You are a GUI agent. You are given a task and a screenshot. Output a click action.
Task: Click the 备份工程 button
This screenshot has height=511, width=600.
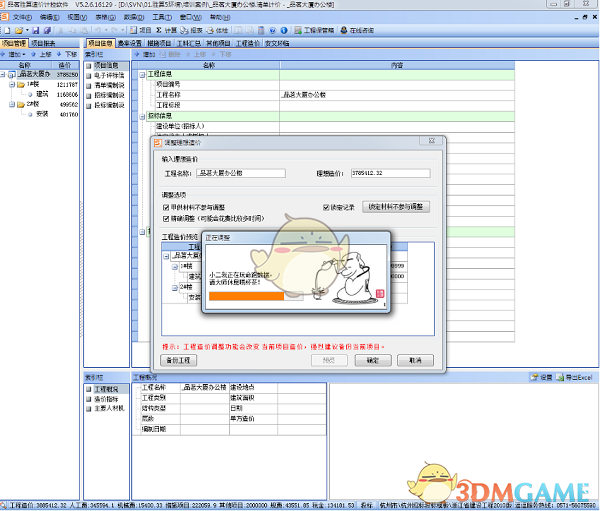178,360
